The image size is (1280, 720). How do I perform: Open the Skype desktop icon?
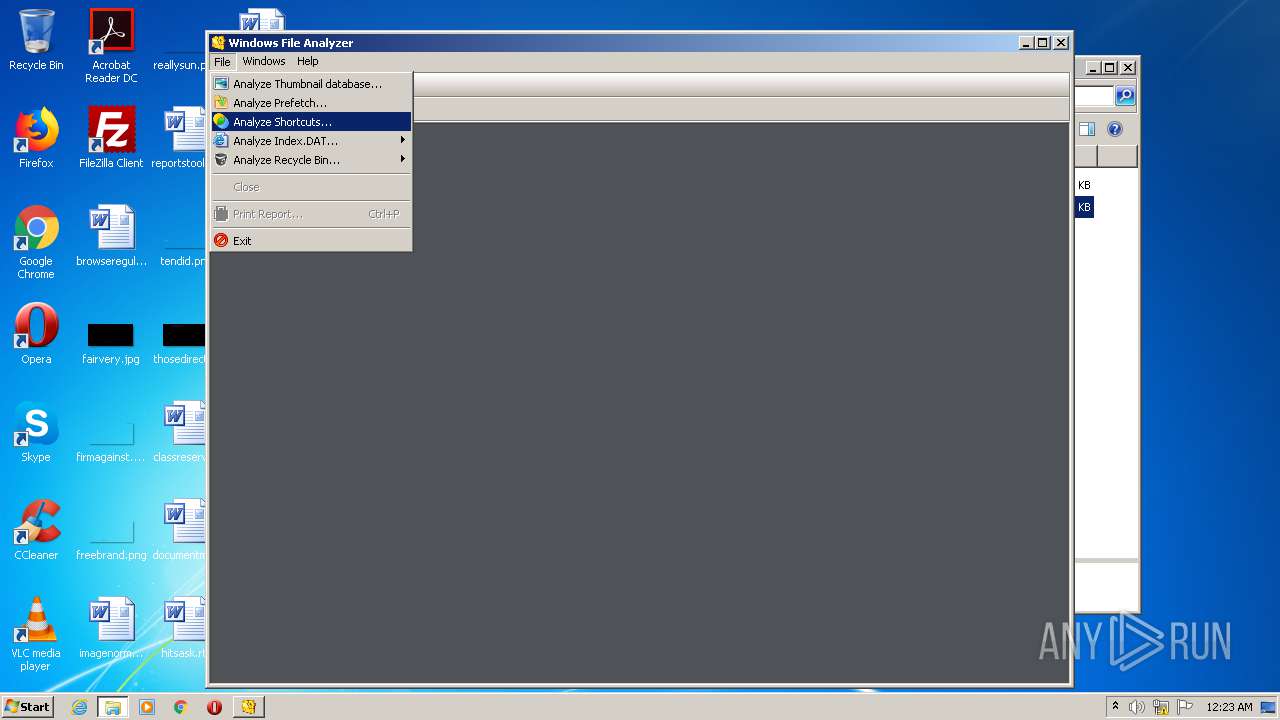36,432
